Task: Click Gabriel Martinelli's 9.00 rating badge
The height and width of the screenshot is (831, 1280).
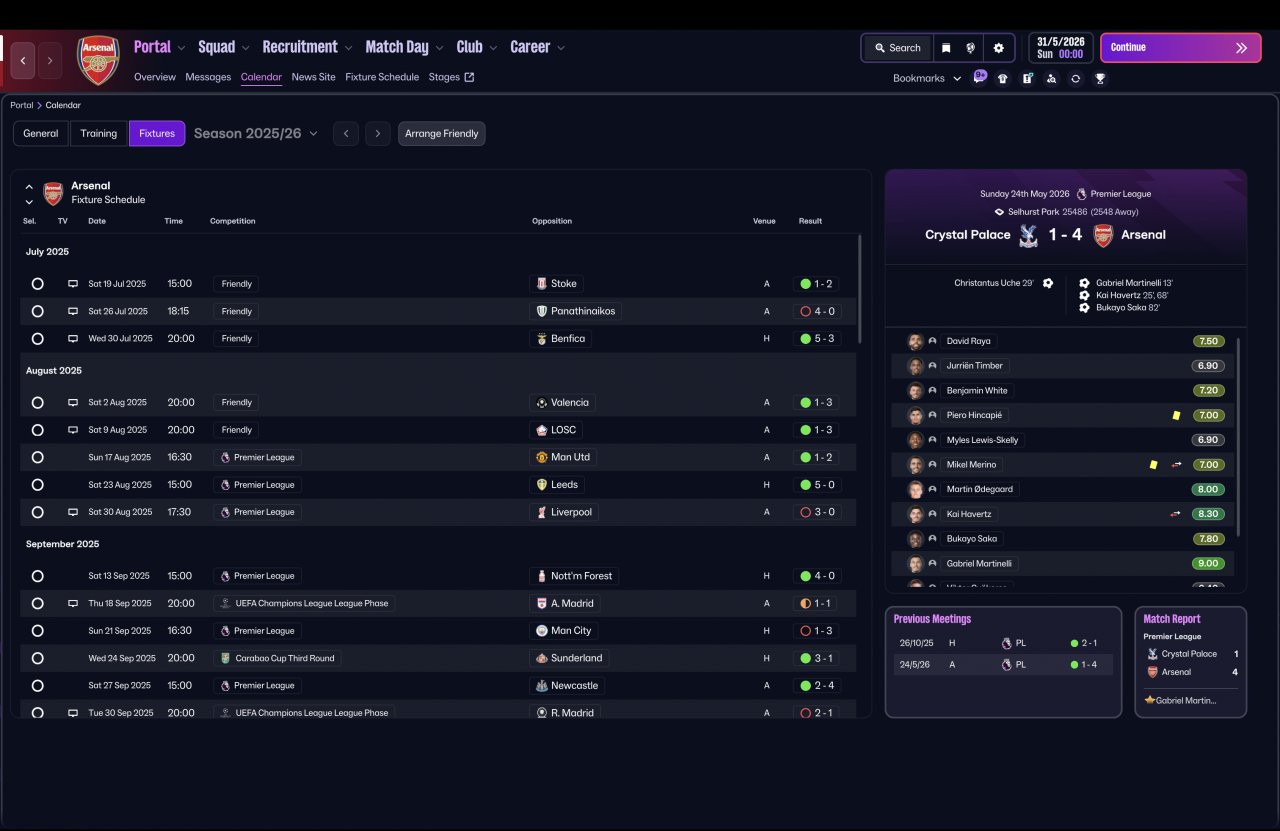Action: pos(1208,564)
